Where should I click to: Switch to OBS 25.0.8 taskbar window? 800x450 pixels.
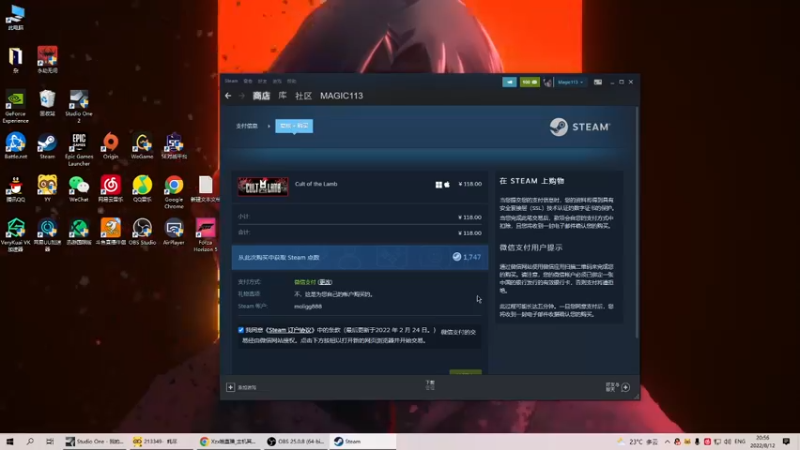pyautogui.click(x=296, y=441)
